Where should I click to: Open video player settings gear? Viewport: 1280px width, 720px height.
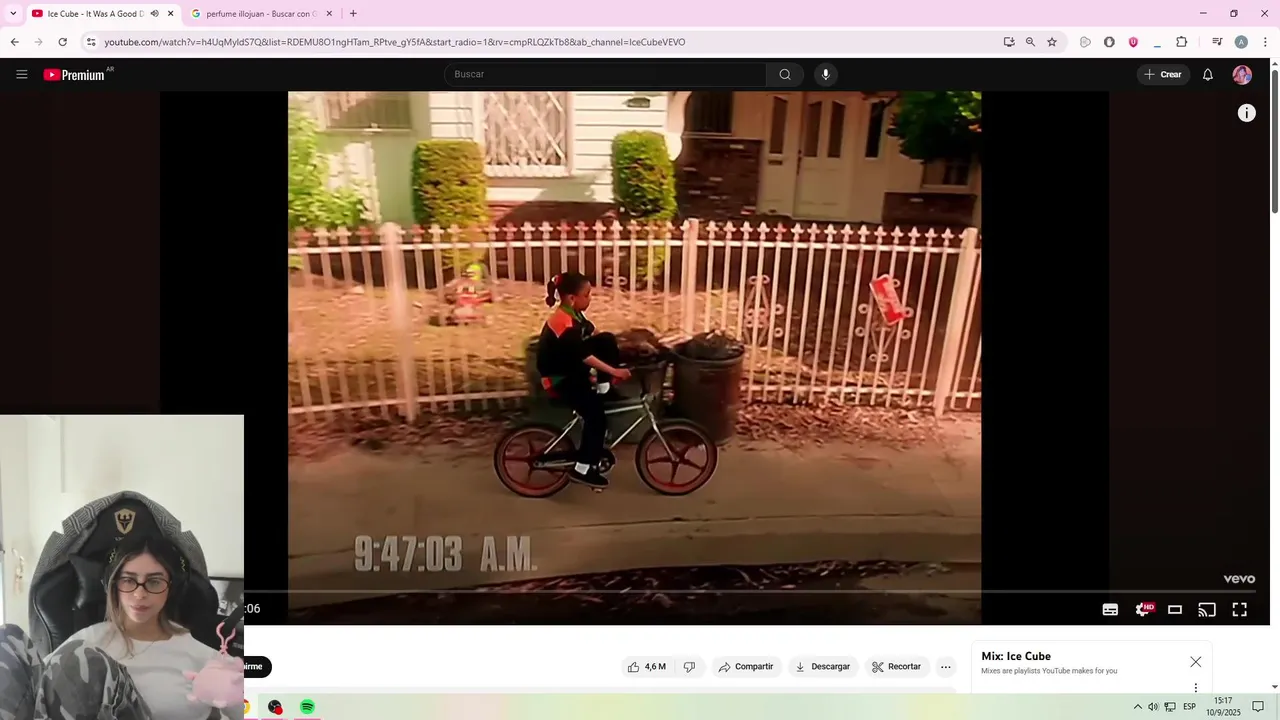point(1143,609)
